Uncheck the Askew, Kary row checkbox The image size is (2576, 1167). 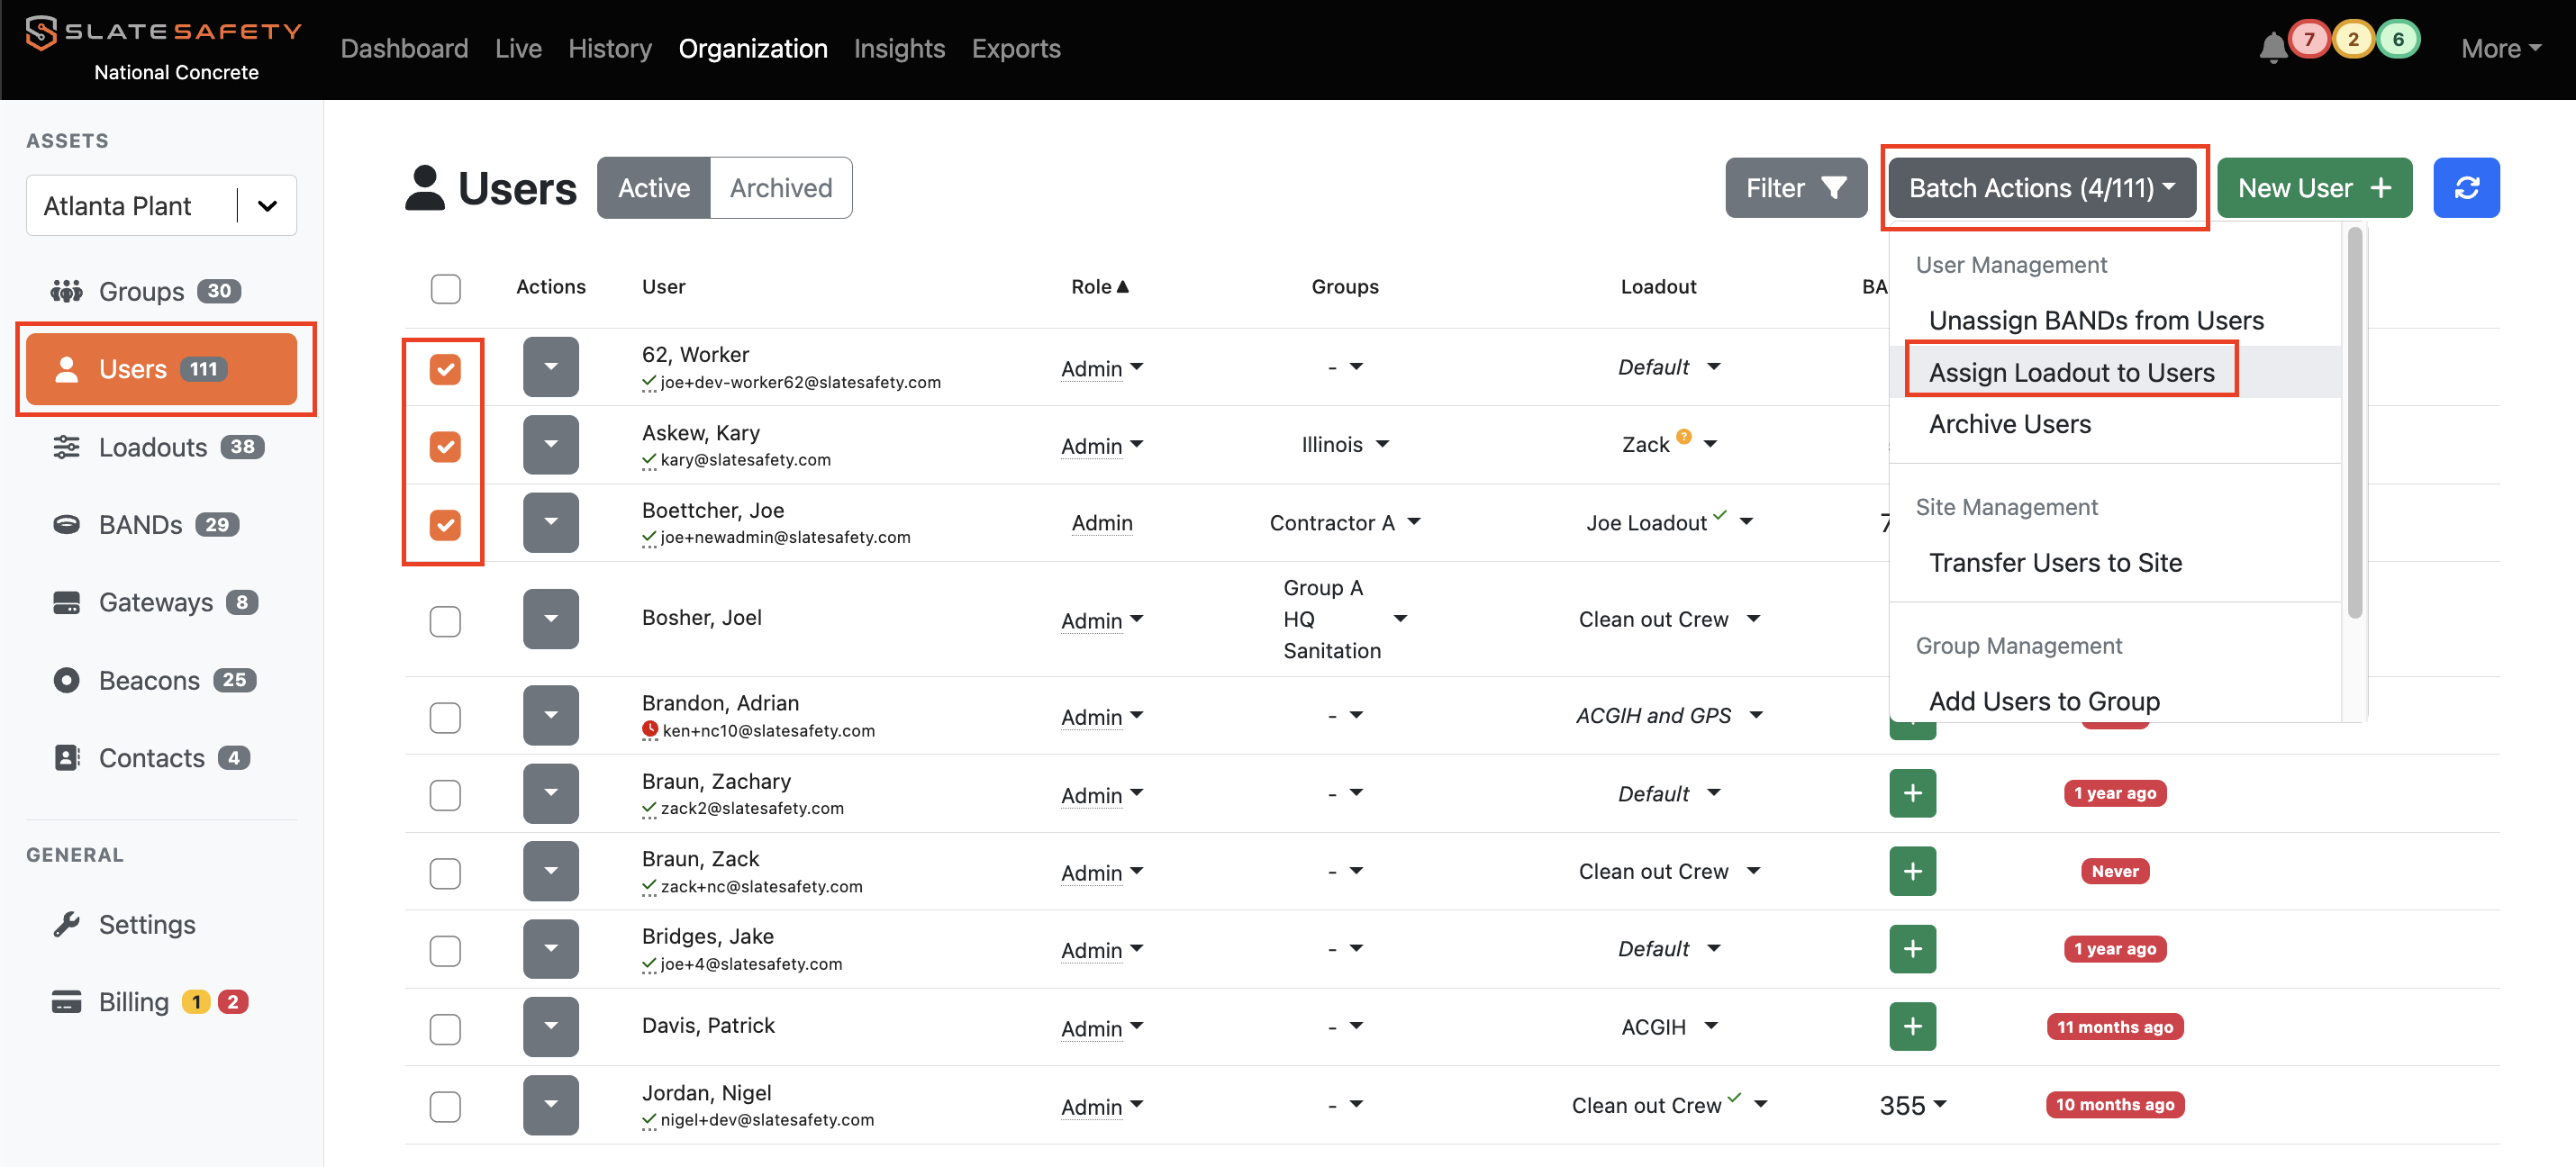445,446
